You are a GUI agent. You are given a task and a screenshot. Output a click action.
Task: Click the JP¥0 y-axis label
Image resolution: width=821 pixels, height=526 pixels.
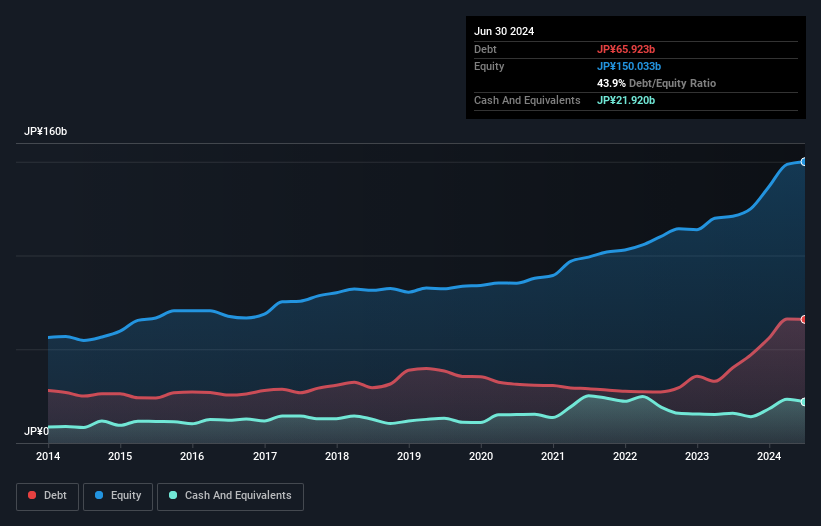pyautogui.click(x=36, y=432)
